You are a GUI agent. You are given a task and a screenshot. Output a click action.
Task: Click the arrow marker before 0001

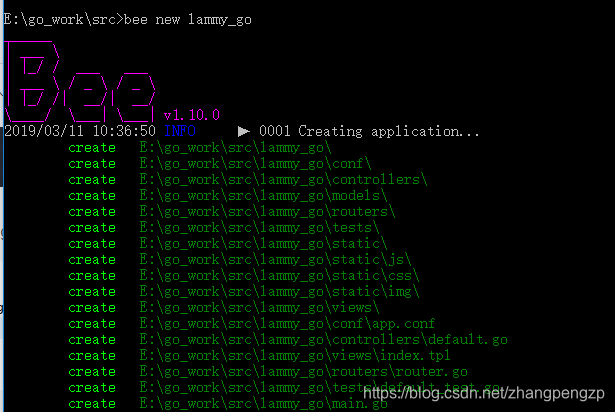pyautogui.click(x=244, y=131)
